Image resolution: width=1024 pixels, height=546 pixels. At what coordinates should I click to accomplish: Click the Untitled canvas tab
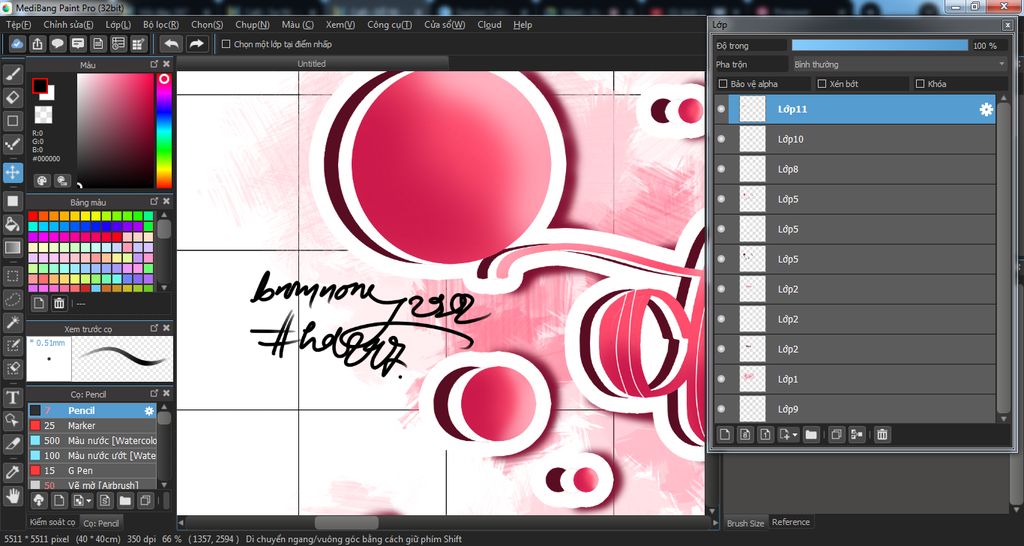[312, 63]
